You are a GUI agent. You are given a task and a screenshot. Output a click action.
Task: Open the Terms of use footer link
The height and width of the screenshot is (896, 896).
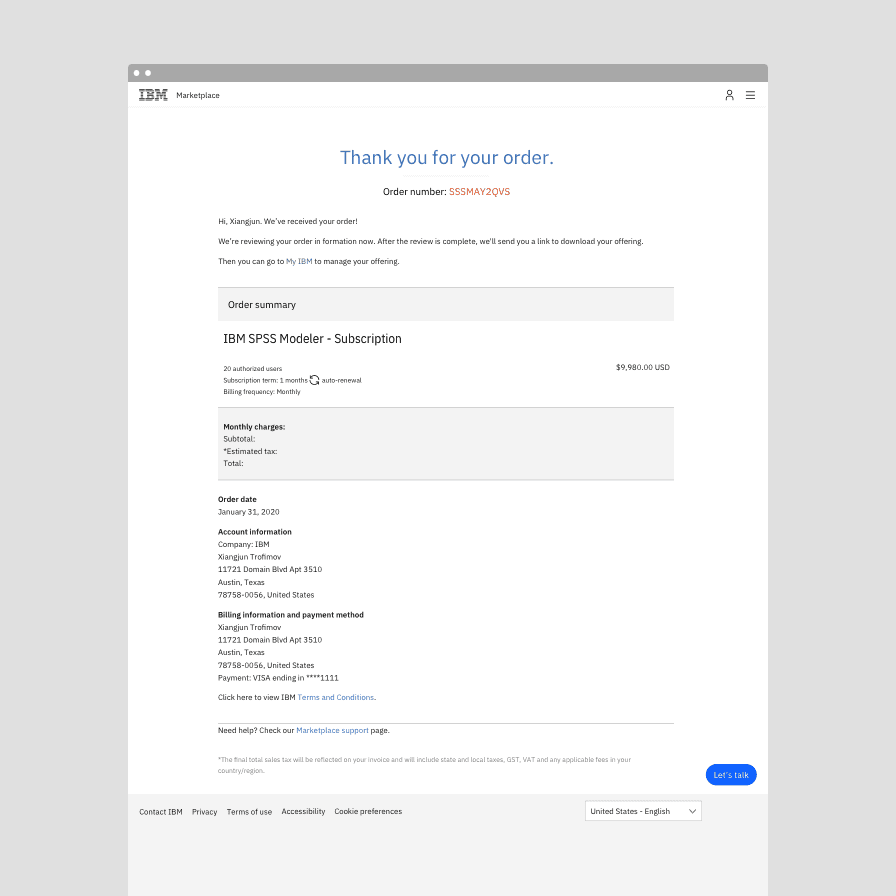pos(249,812)
